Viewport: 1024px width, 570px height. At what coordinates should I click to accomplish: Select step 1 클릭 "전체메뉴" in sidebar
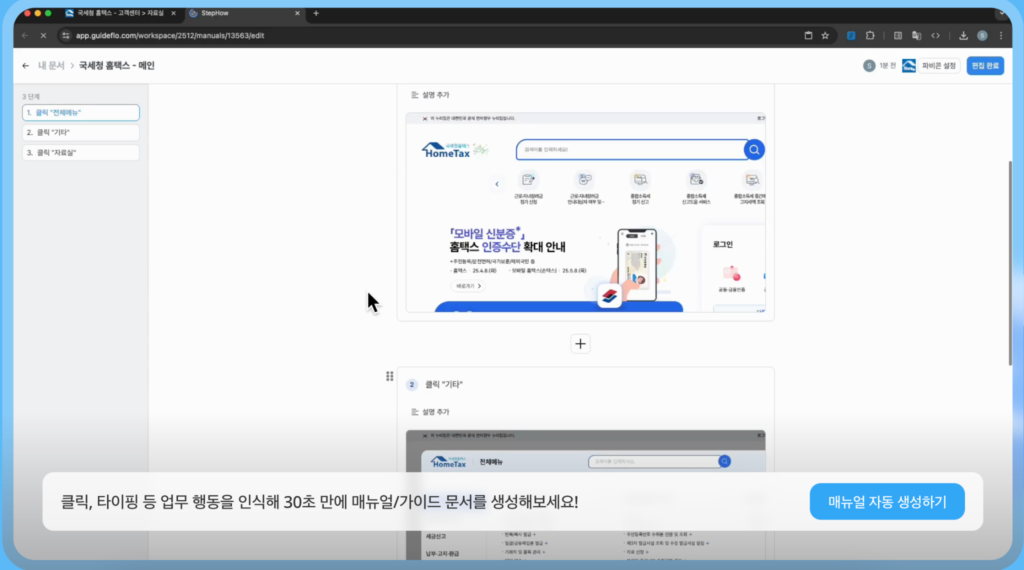point(80,112)
